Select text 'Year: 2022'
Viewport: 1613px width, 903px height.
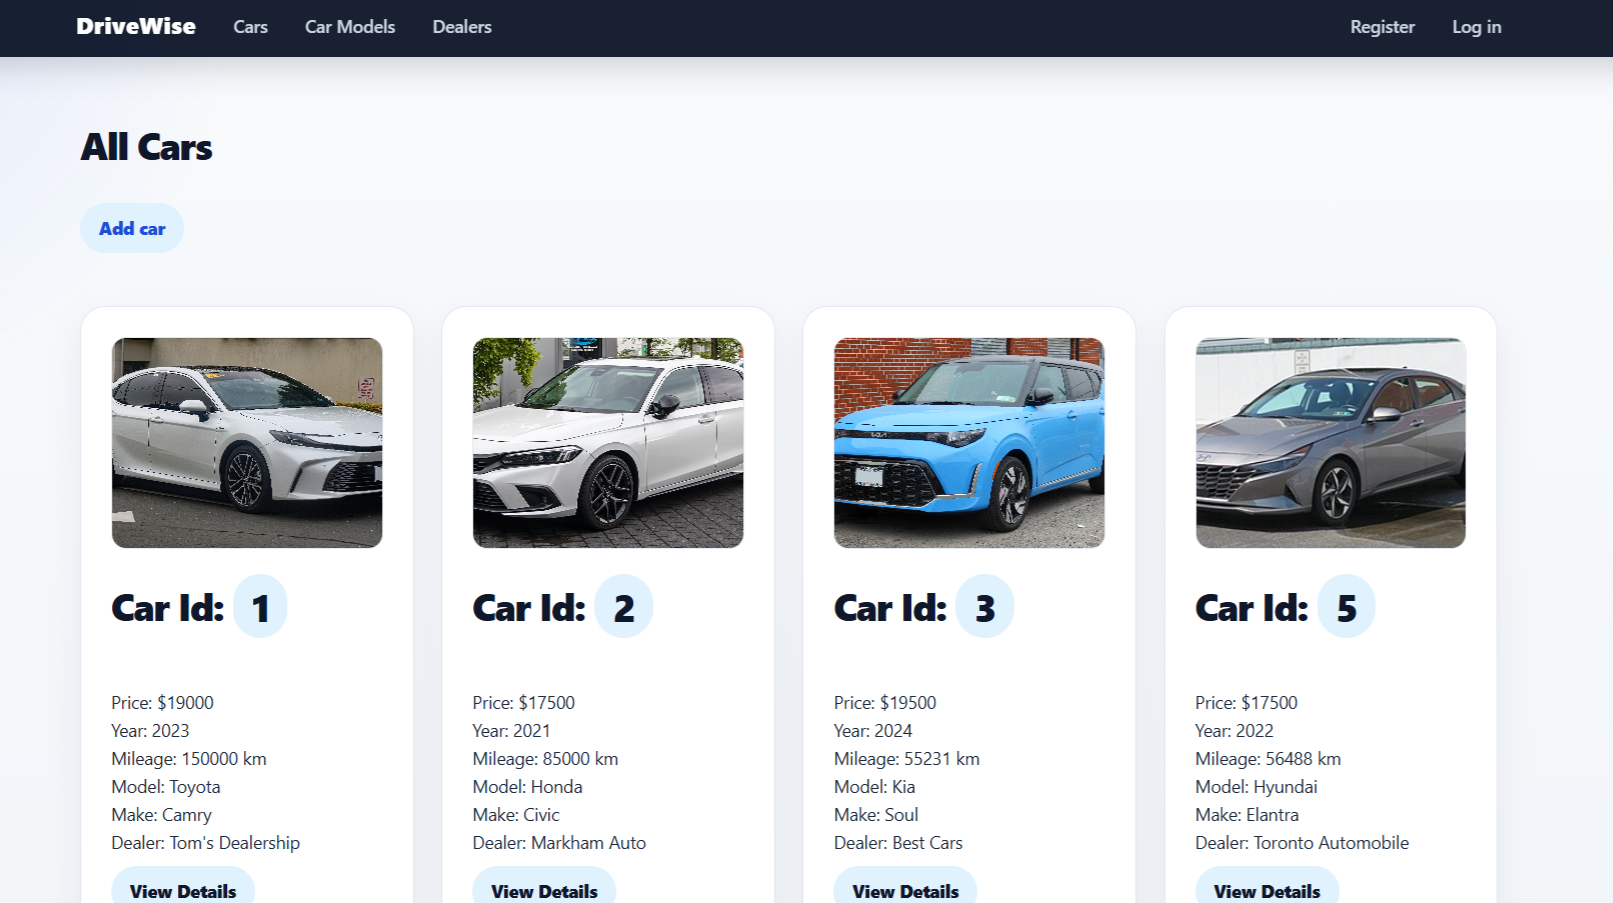1234,731
